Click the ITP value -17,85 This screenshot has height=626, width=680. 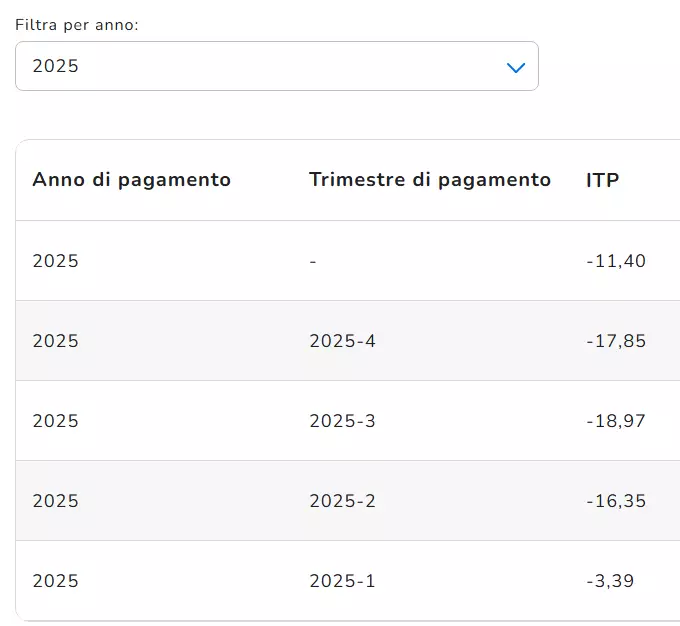tap(616, 341)
